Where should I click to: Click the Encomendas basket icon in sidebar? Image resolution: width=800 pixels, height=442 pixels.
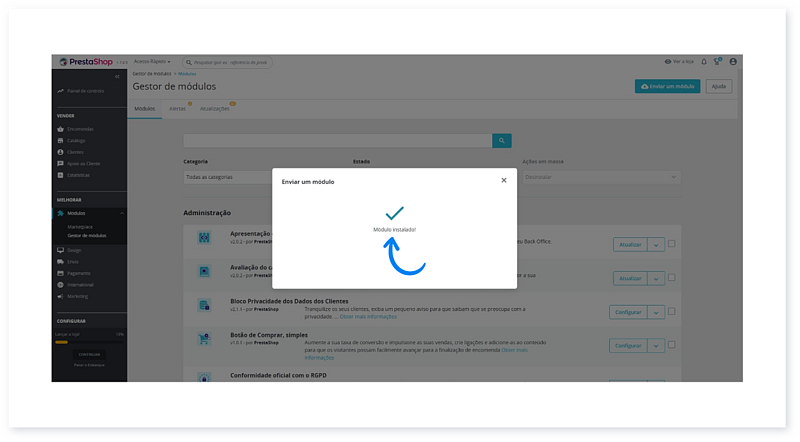pos(61,129)
